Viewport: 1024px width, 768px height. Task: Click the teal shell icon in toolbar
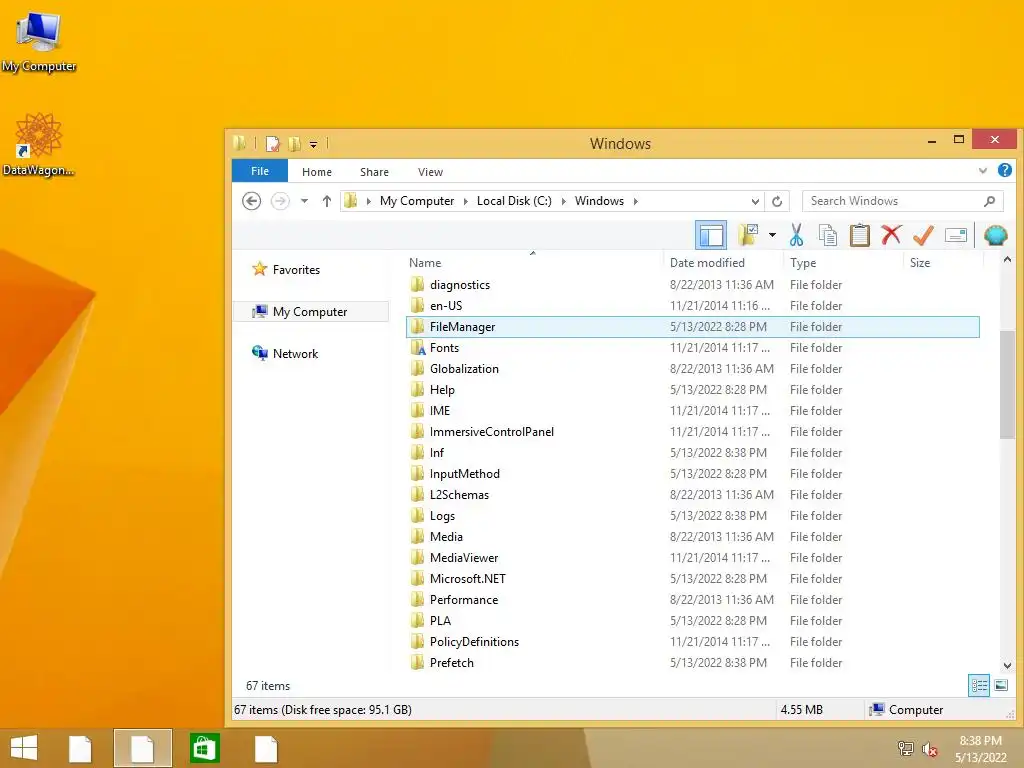coord(995,235)
